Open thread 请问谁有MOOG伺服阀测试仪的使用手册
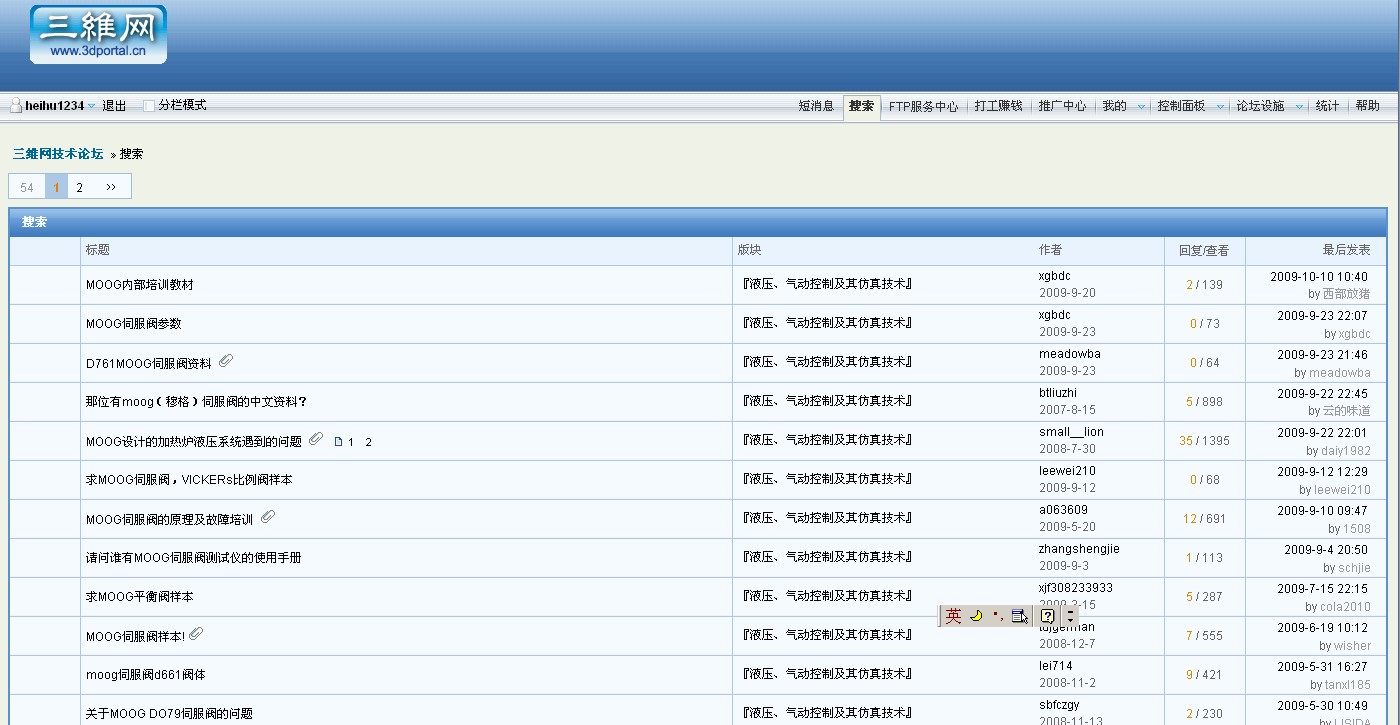 194,558
